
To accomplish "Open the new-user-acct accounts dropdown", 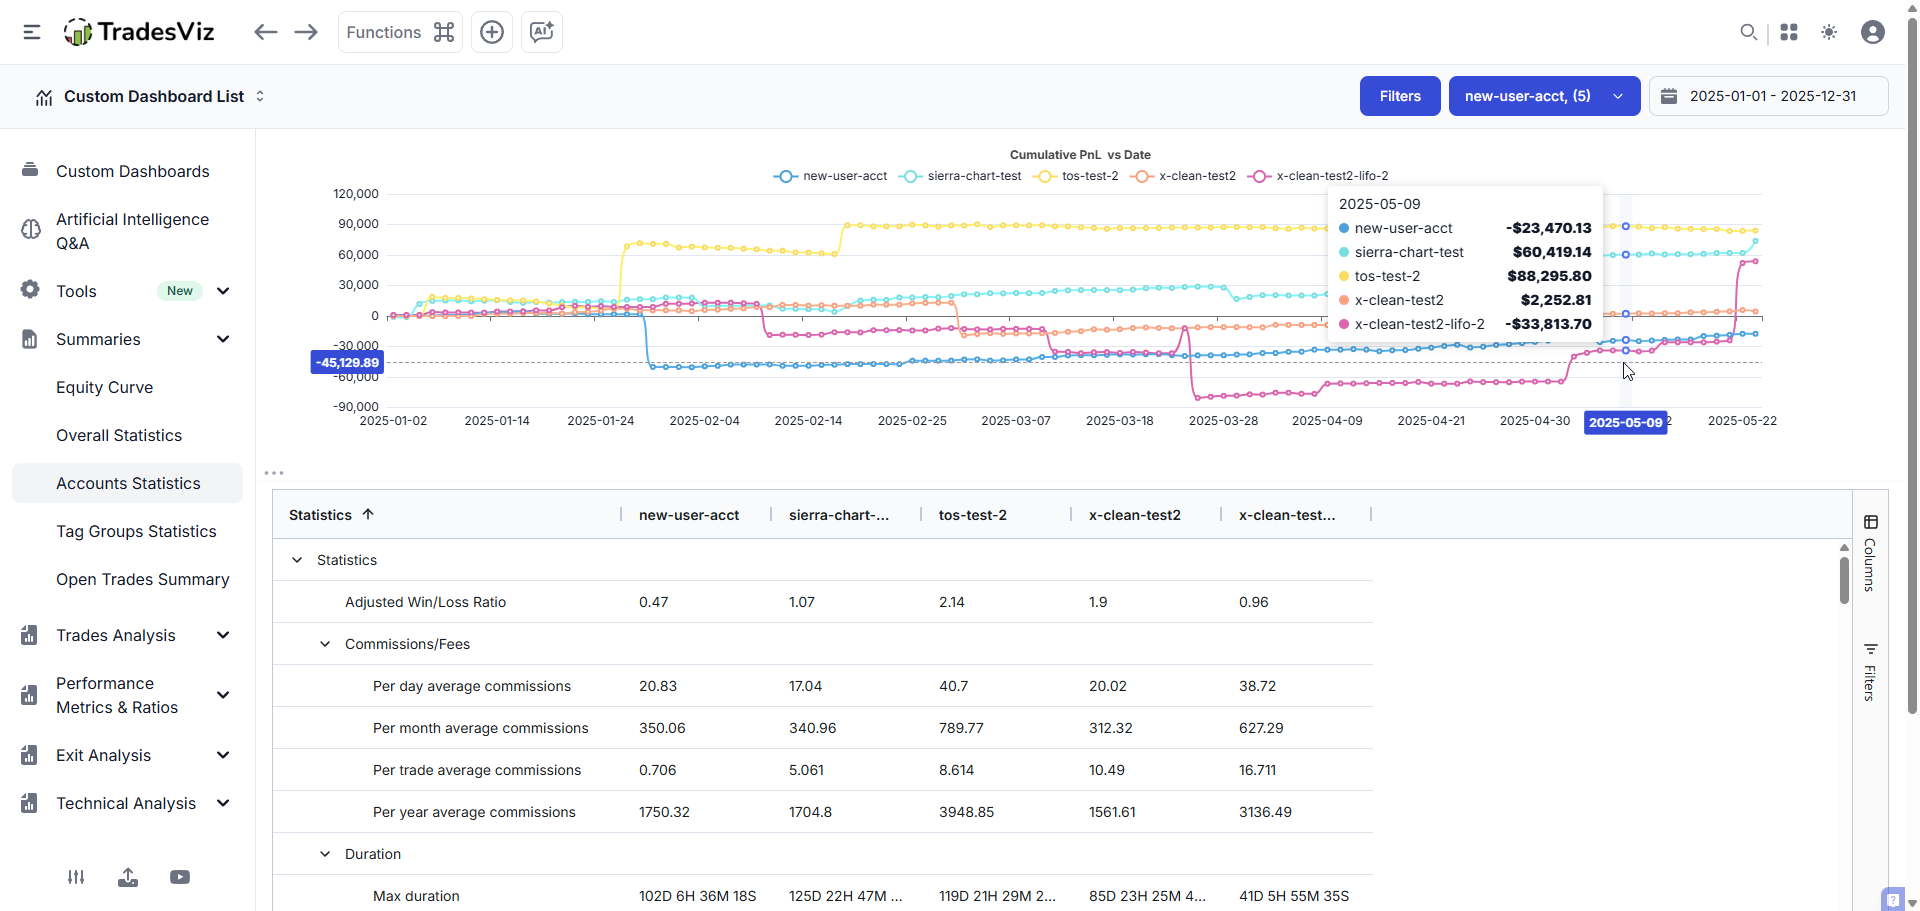I will (x=1544, y=96).
